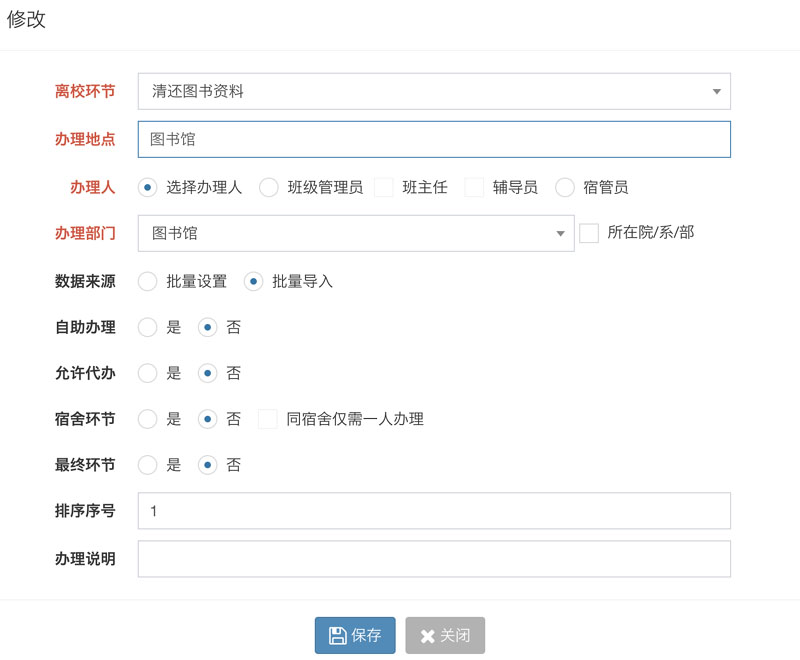Tick 同宿舍仅需一人办理 checkbox
This screenshot has height=660, width=800.
click(268, 419)
